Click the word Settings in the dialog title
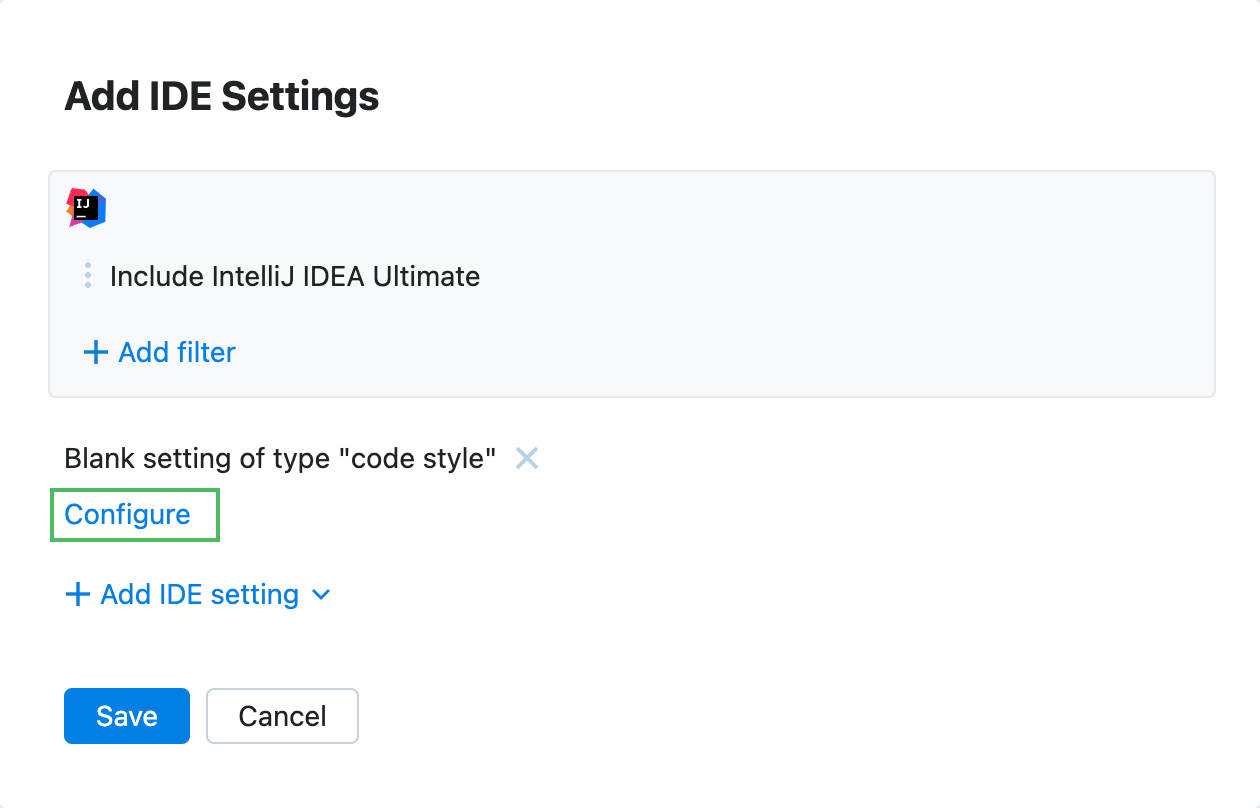The height and width of the screenshot is (808, 1260). [x=300, y=97]
